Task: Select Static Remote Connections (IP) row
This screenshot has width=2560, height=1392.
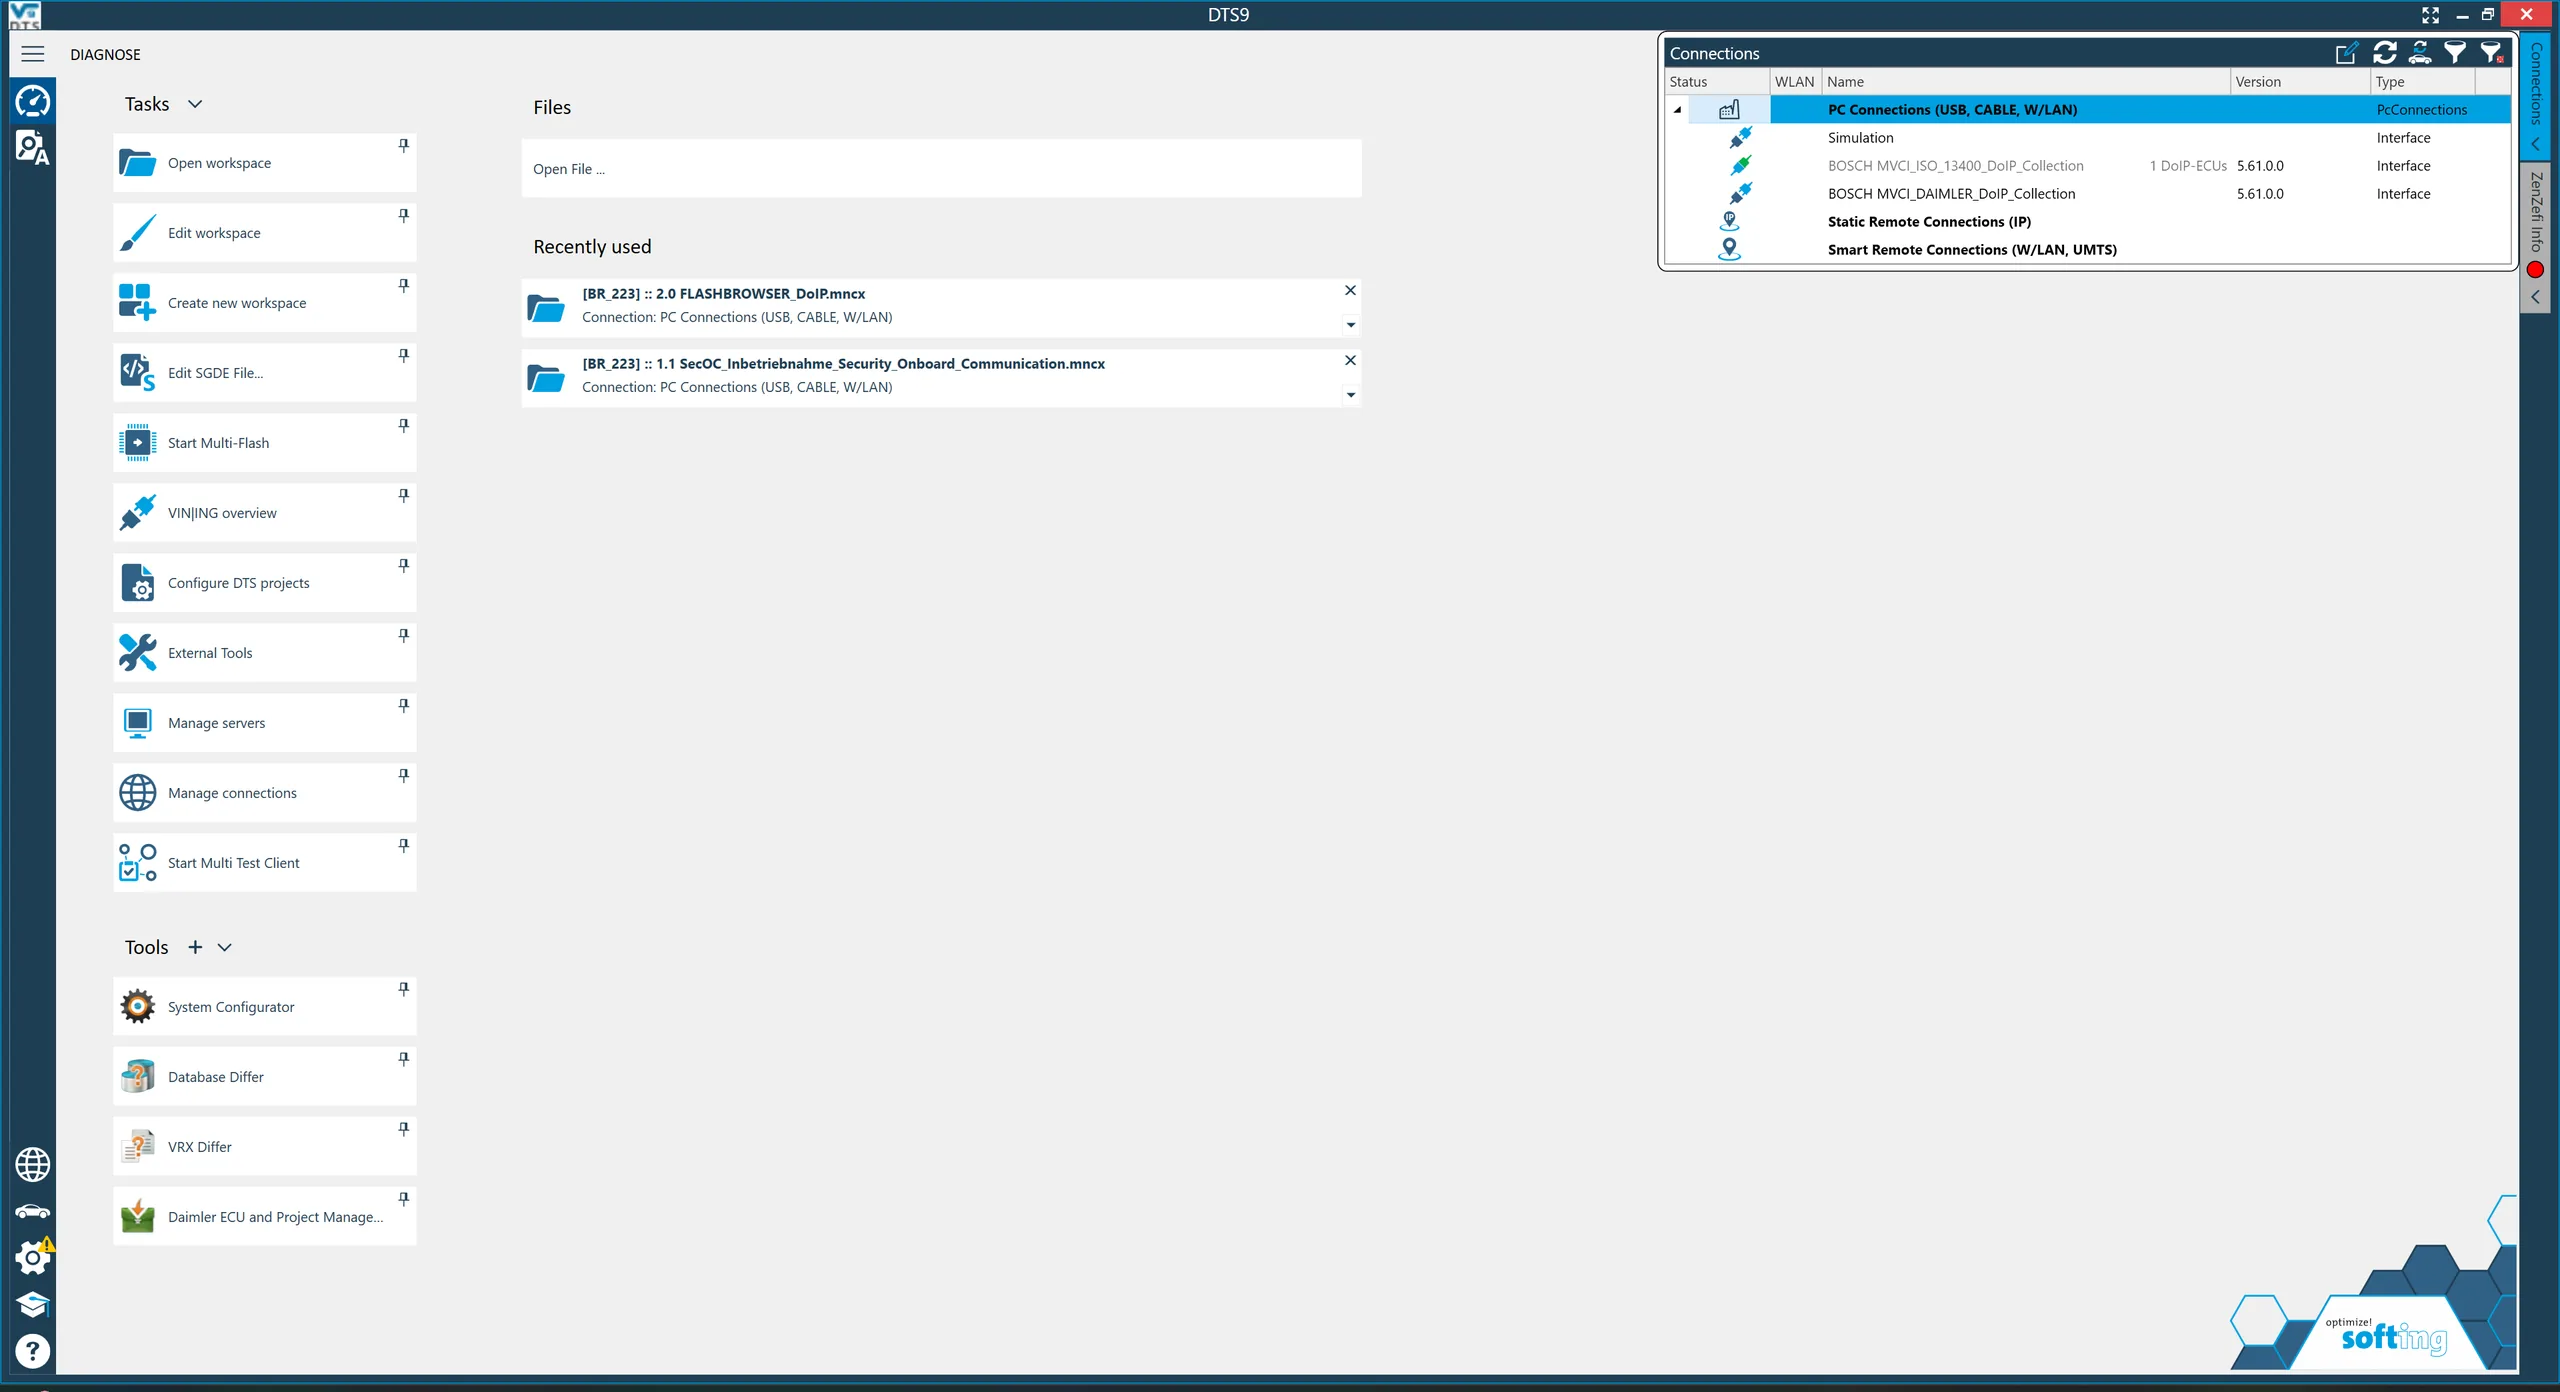Action: point(2089,222)
